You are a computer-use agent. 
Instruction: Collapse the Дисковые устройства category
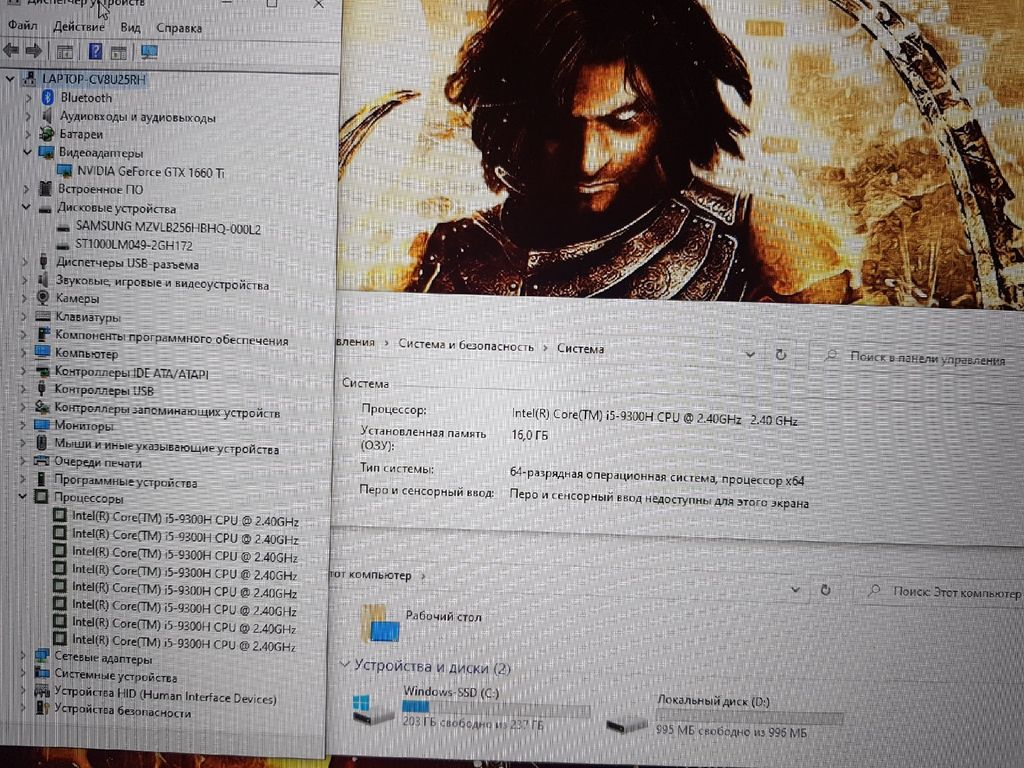[x=26, y=207]
